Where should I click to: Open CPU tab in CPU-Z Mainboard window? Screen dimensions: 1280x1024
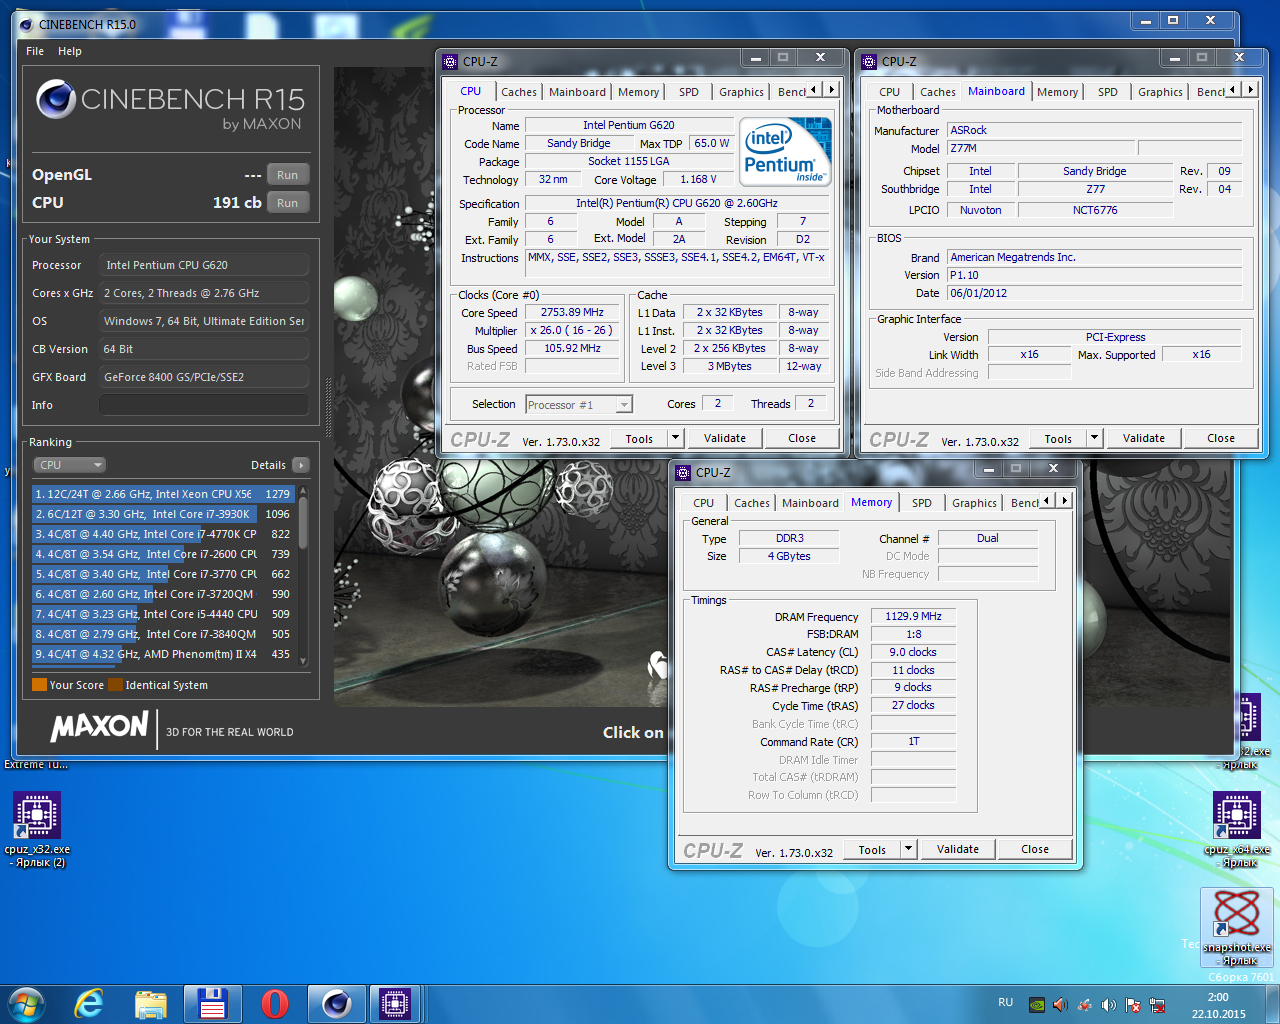(x=890, y=92)
